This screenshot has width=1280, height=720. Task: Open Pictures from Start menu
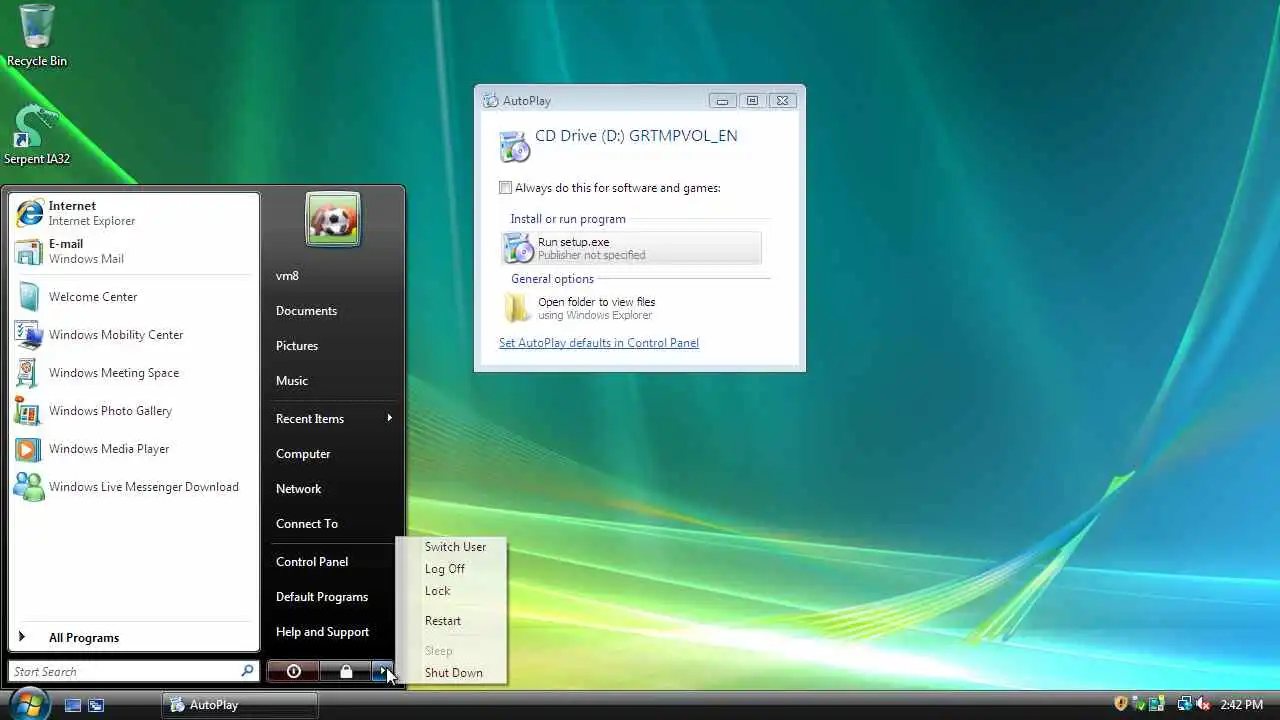[x=333, y=346]
